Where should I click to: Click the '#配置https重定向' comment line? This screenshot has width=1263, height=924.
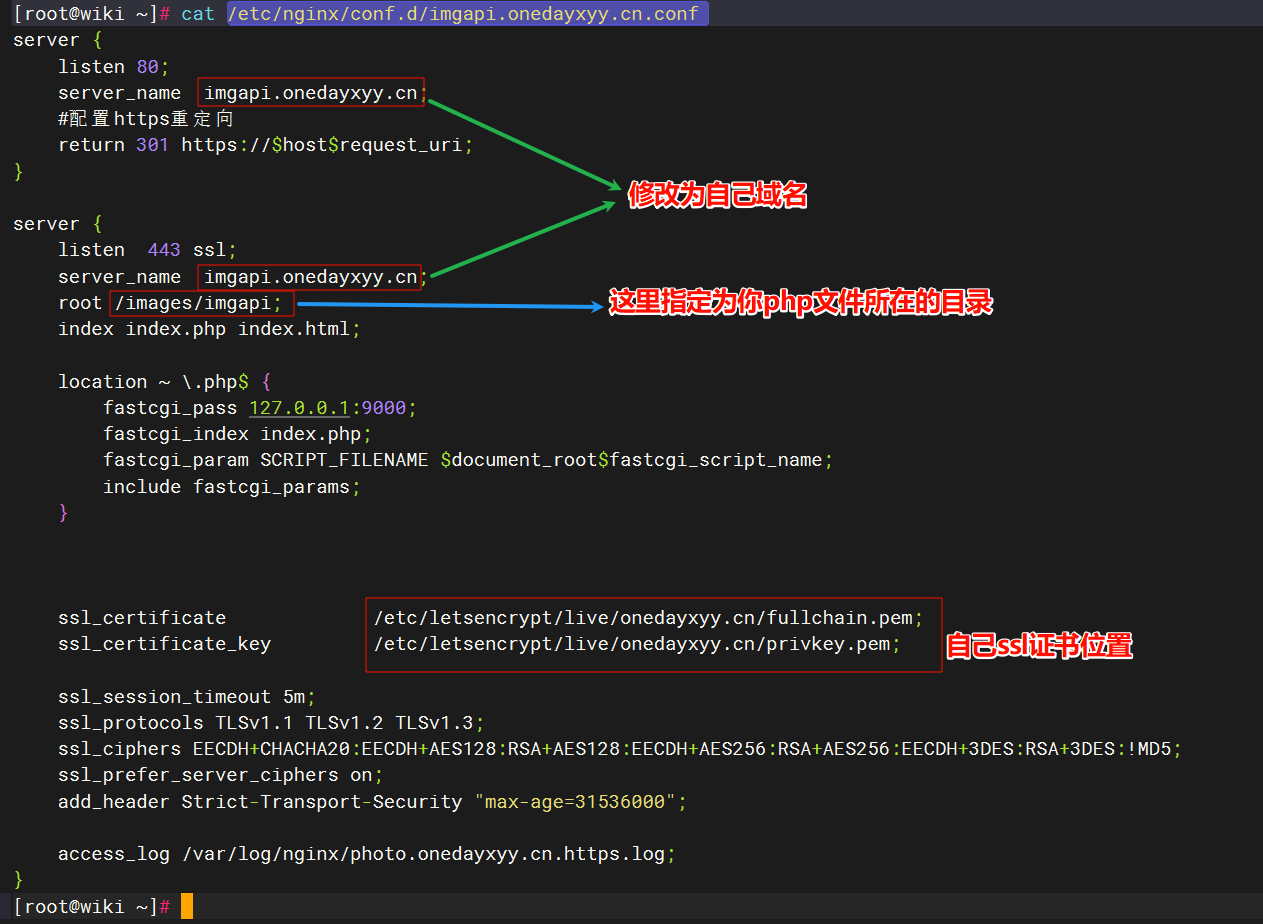click(x=146, y=119)
